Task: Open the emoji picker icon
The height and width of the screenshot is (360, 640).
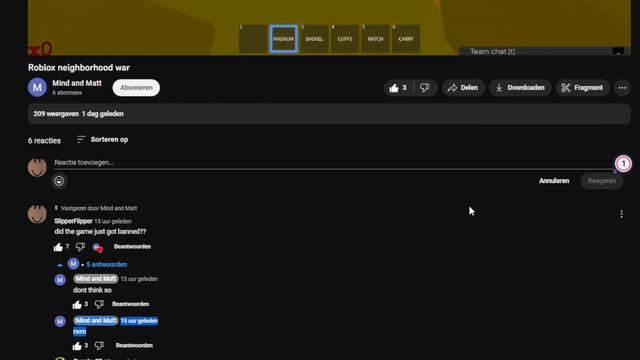Action: click(59, 181)
